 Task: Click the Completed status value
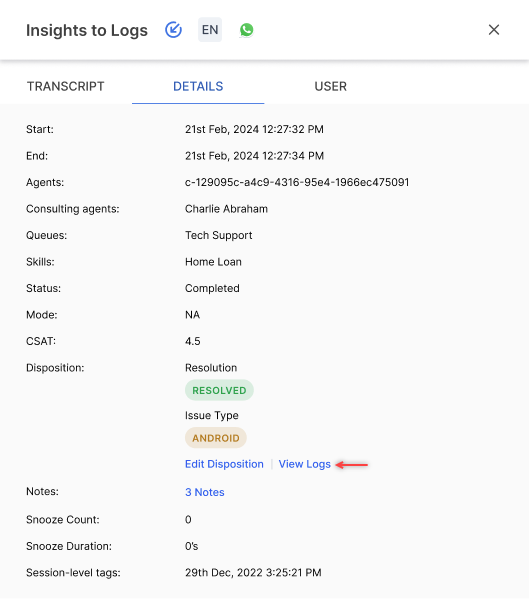point(212,289)
